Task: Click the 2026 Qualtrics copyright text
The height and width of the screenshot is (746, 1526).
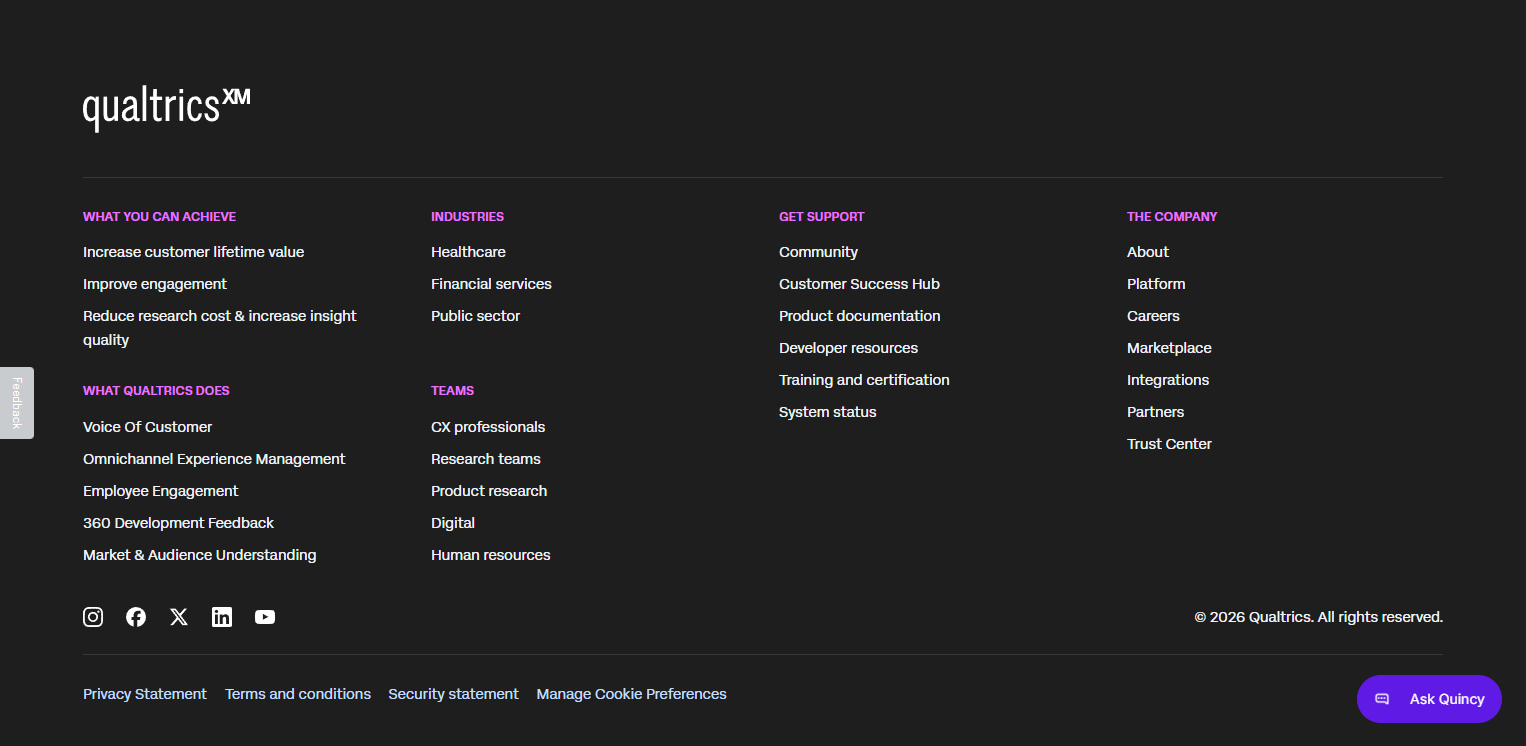Action: (x=1318, y=617)
